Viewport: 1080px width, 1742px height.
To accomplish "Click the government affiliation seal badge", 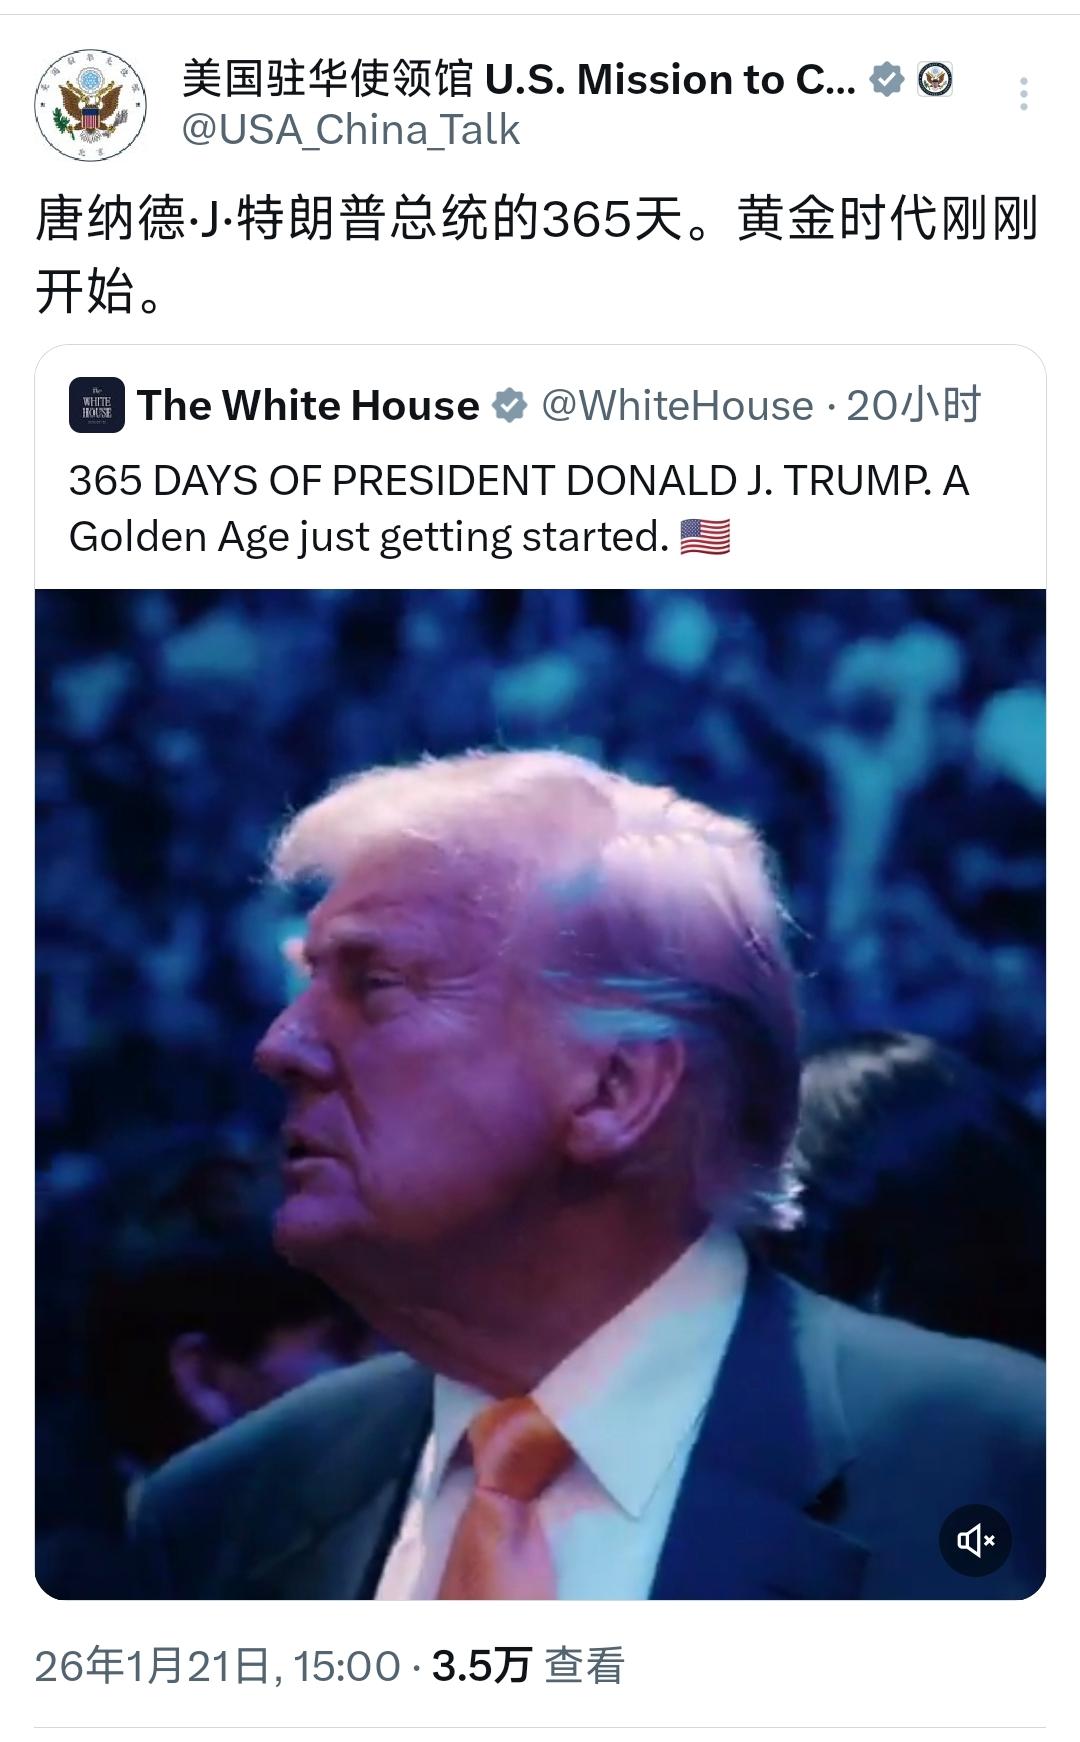I will pyautogui.click(x=935, y=79).
